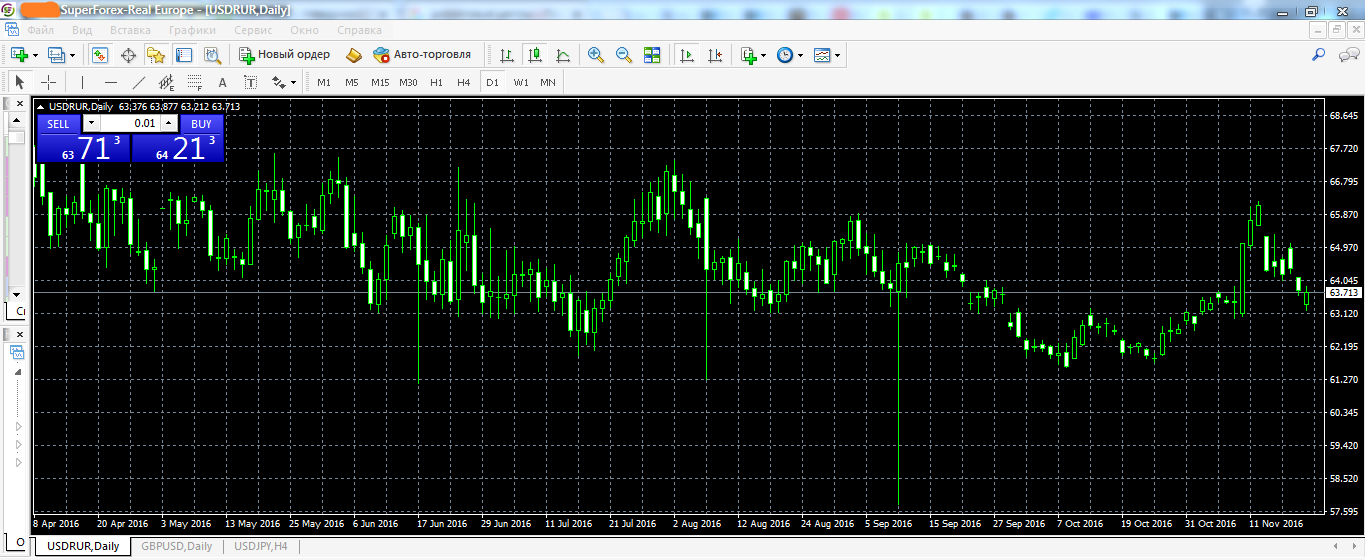Select the text label tool

[x=222, y=82]
